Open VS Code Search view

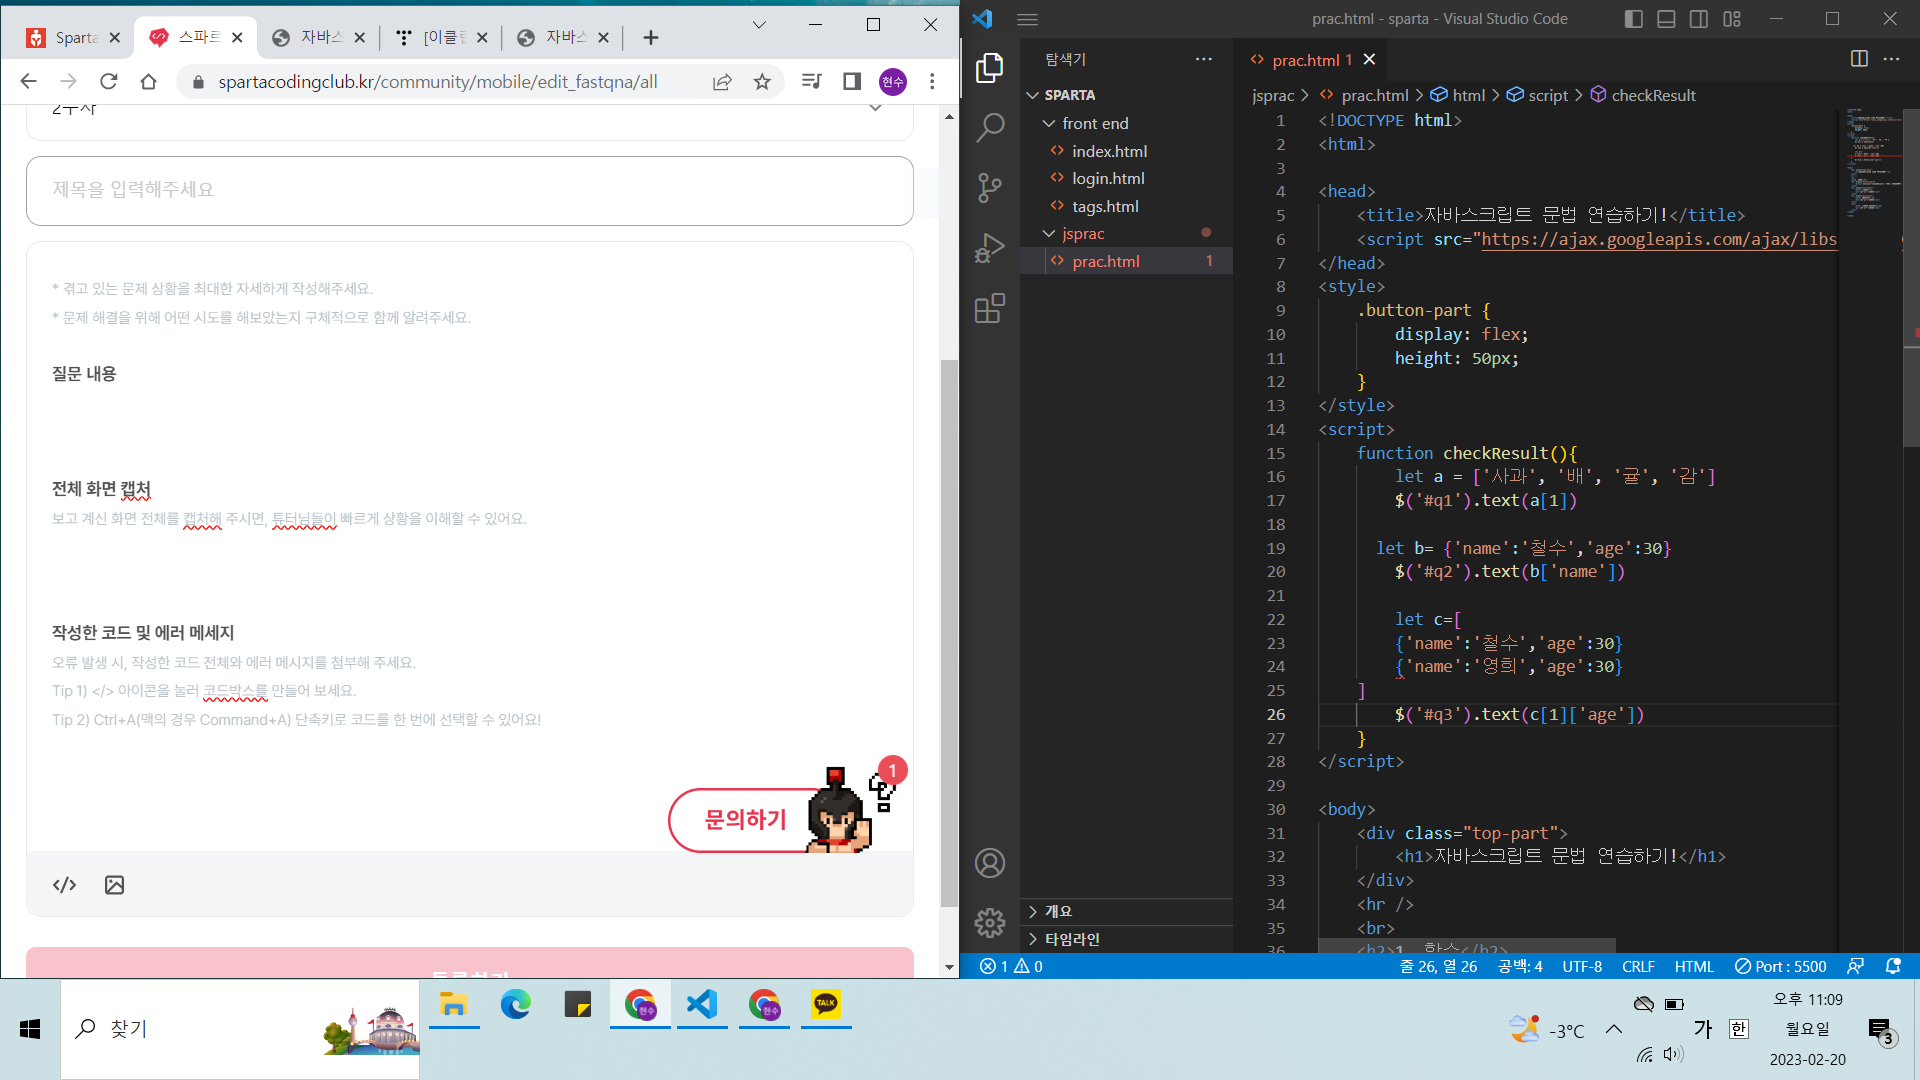pos(989,127)
